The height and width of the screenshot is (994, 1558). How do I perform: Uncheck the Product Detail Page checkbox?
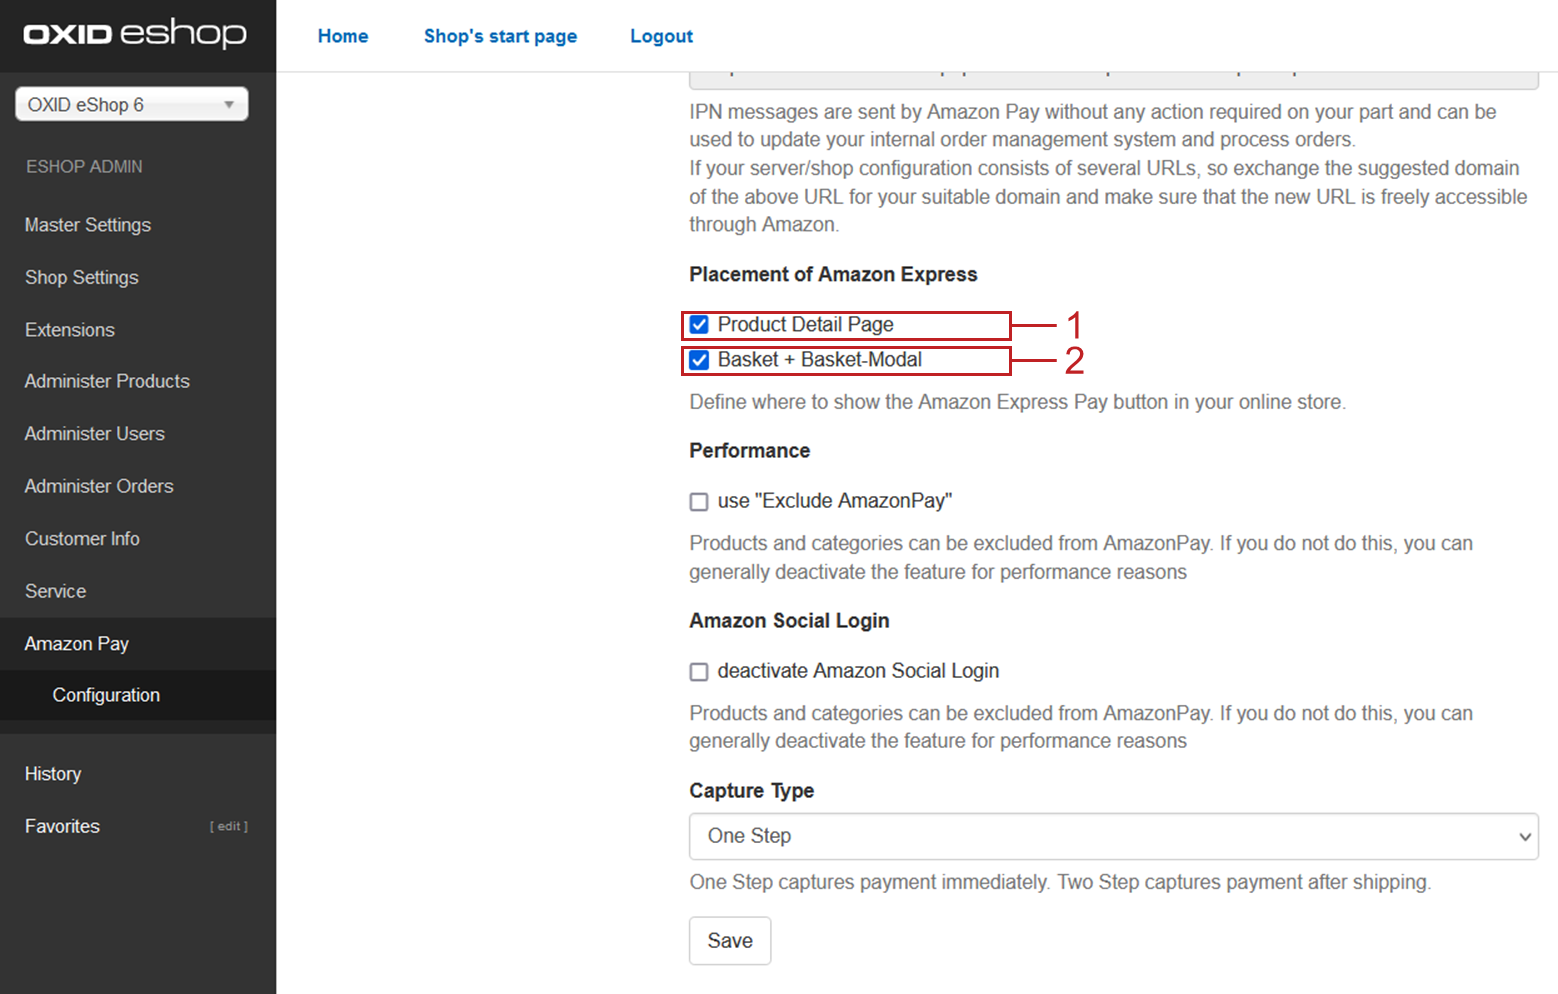(699, 325)
